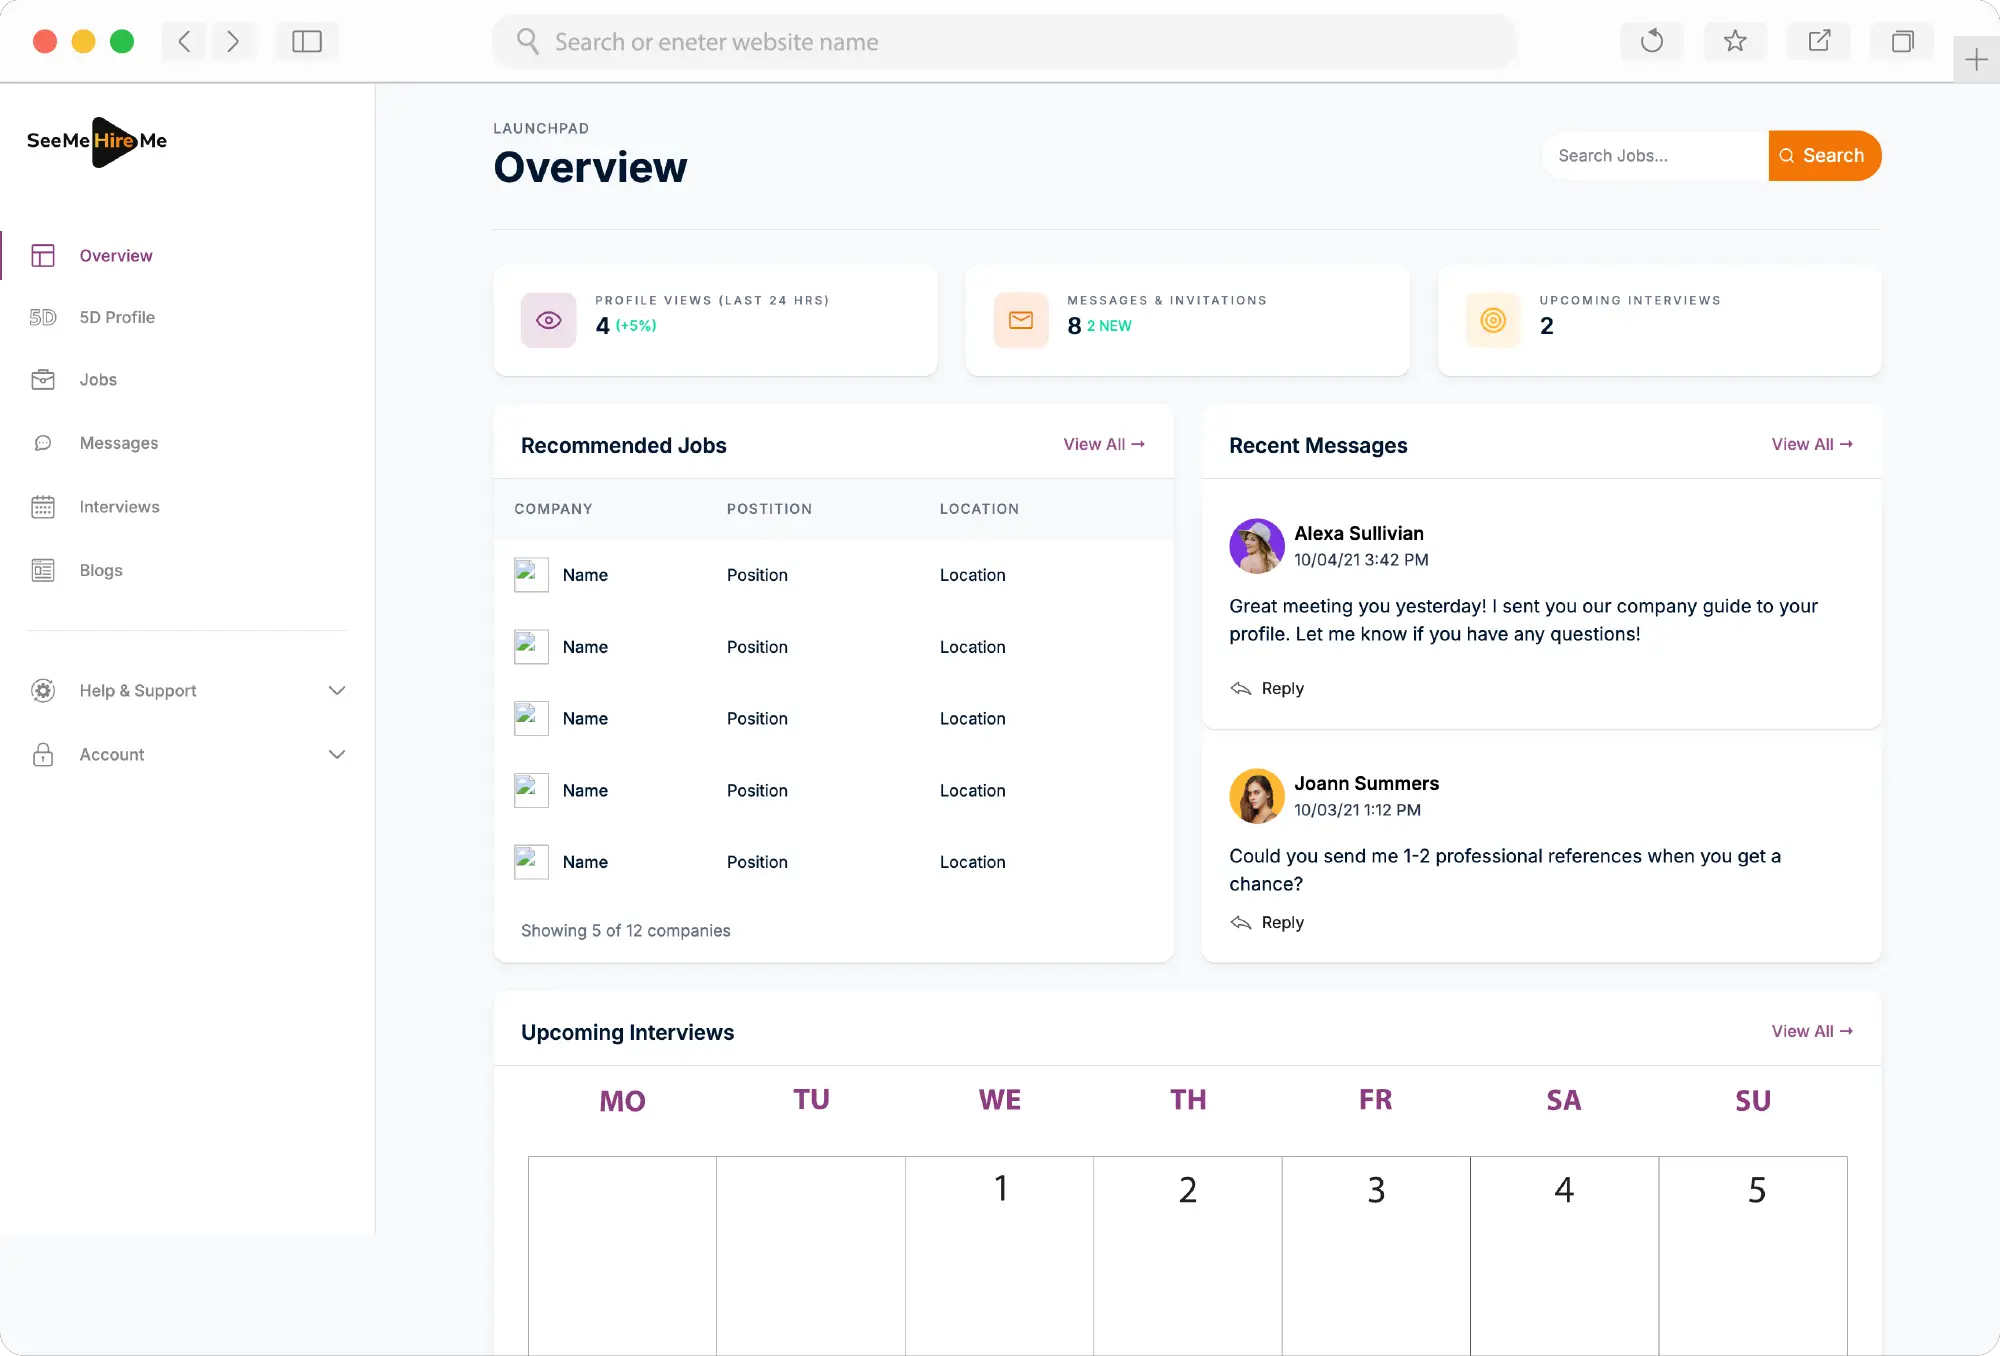View All recommended jobs
Screen dimensions: 2000x1356
[x=1103, y=444]
